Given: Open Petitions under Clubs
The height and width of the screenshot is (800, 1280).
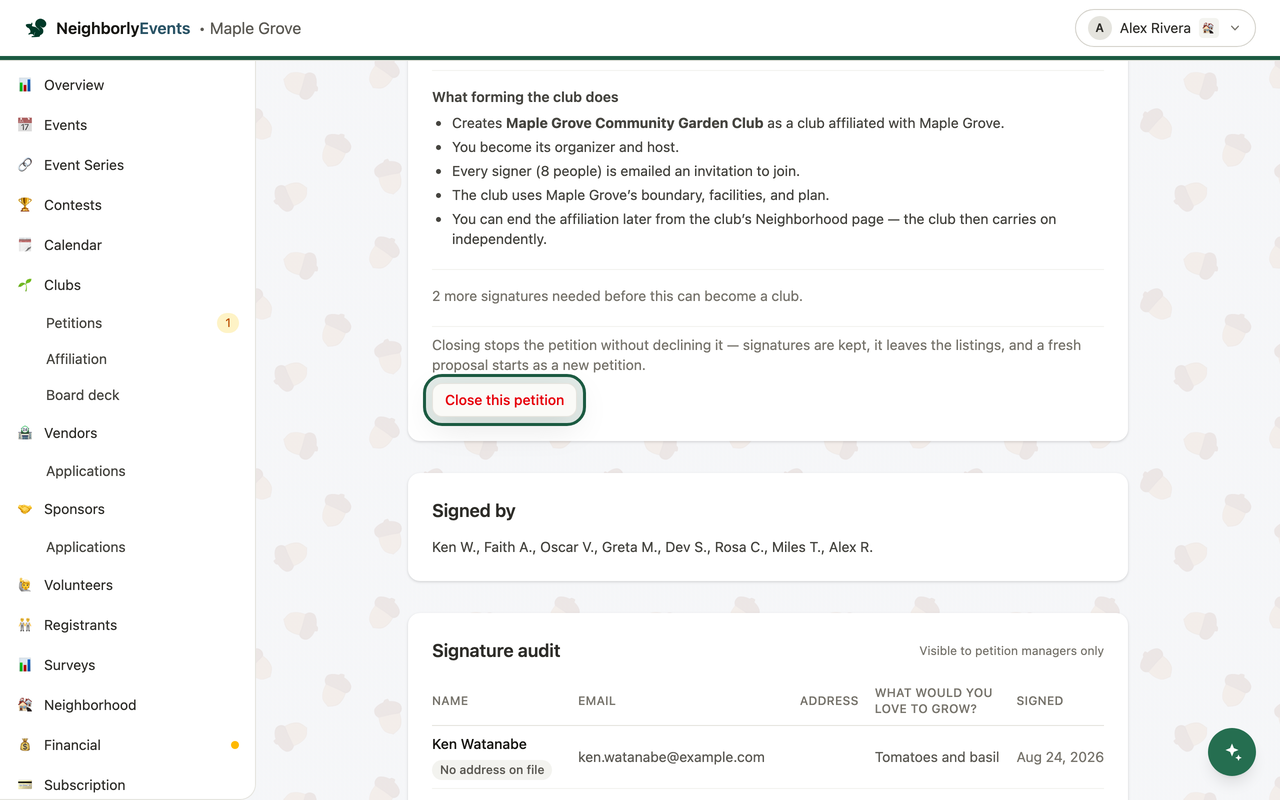Looking at the screenshot, I should [x=74, y=323].
